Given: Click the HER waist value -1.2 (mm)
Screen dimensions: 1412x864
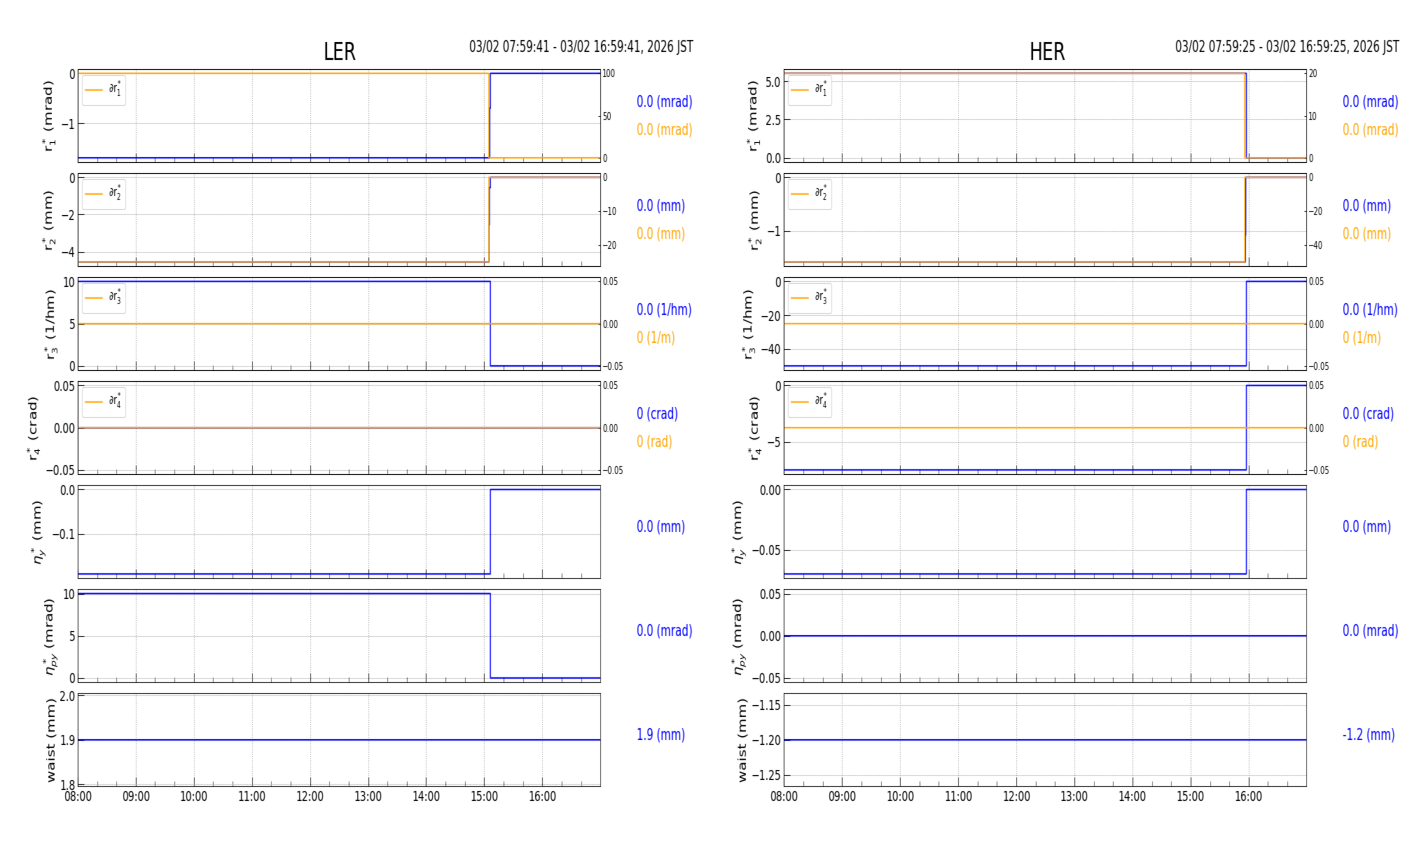Looking at the screenshot, I should (1368, 735).
